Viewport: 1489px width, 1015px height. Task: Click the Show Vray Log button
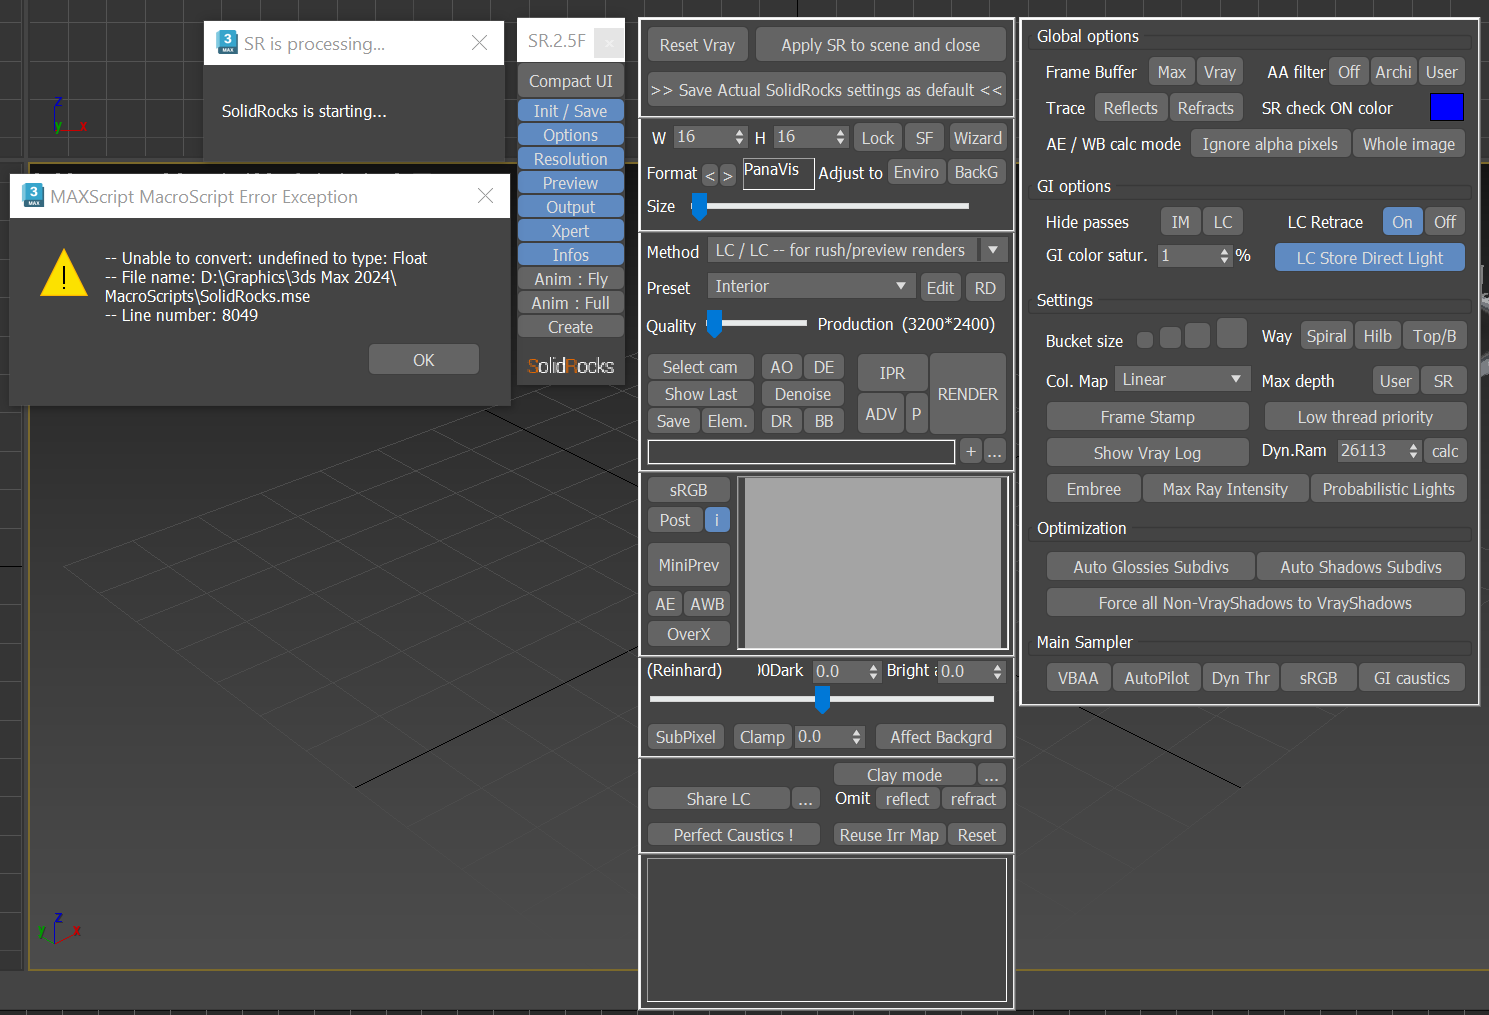[1147, 453]
